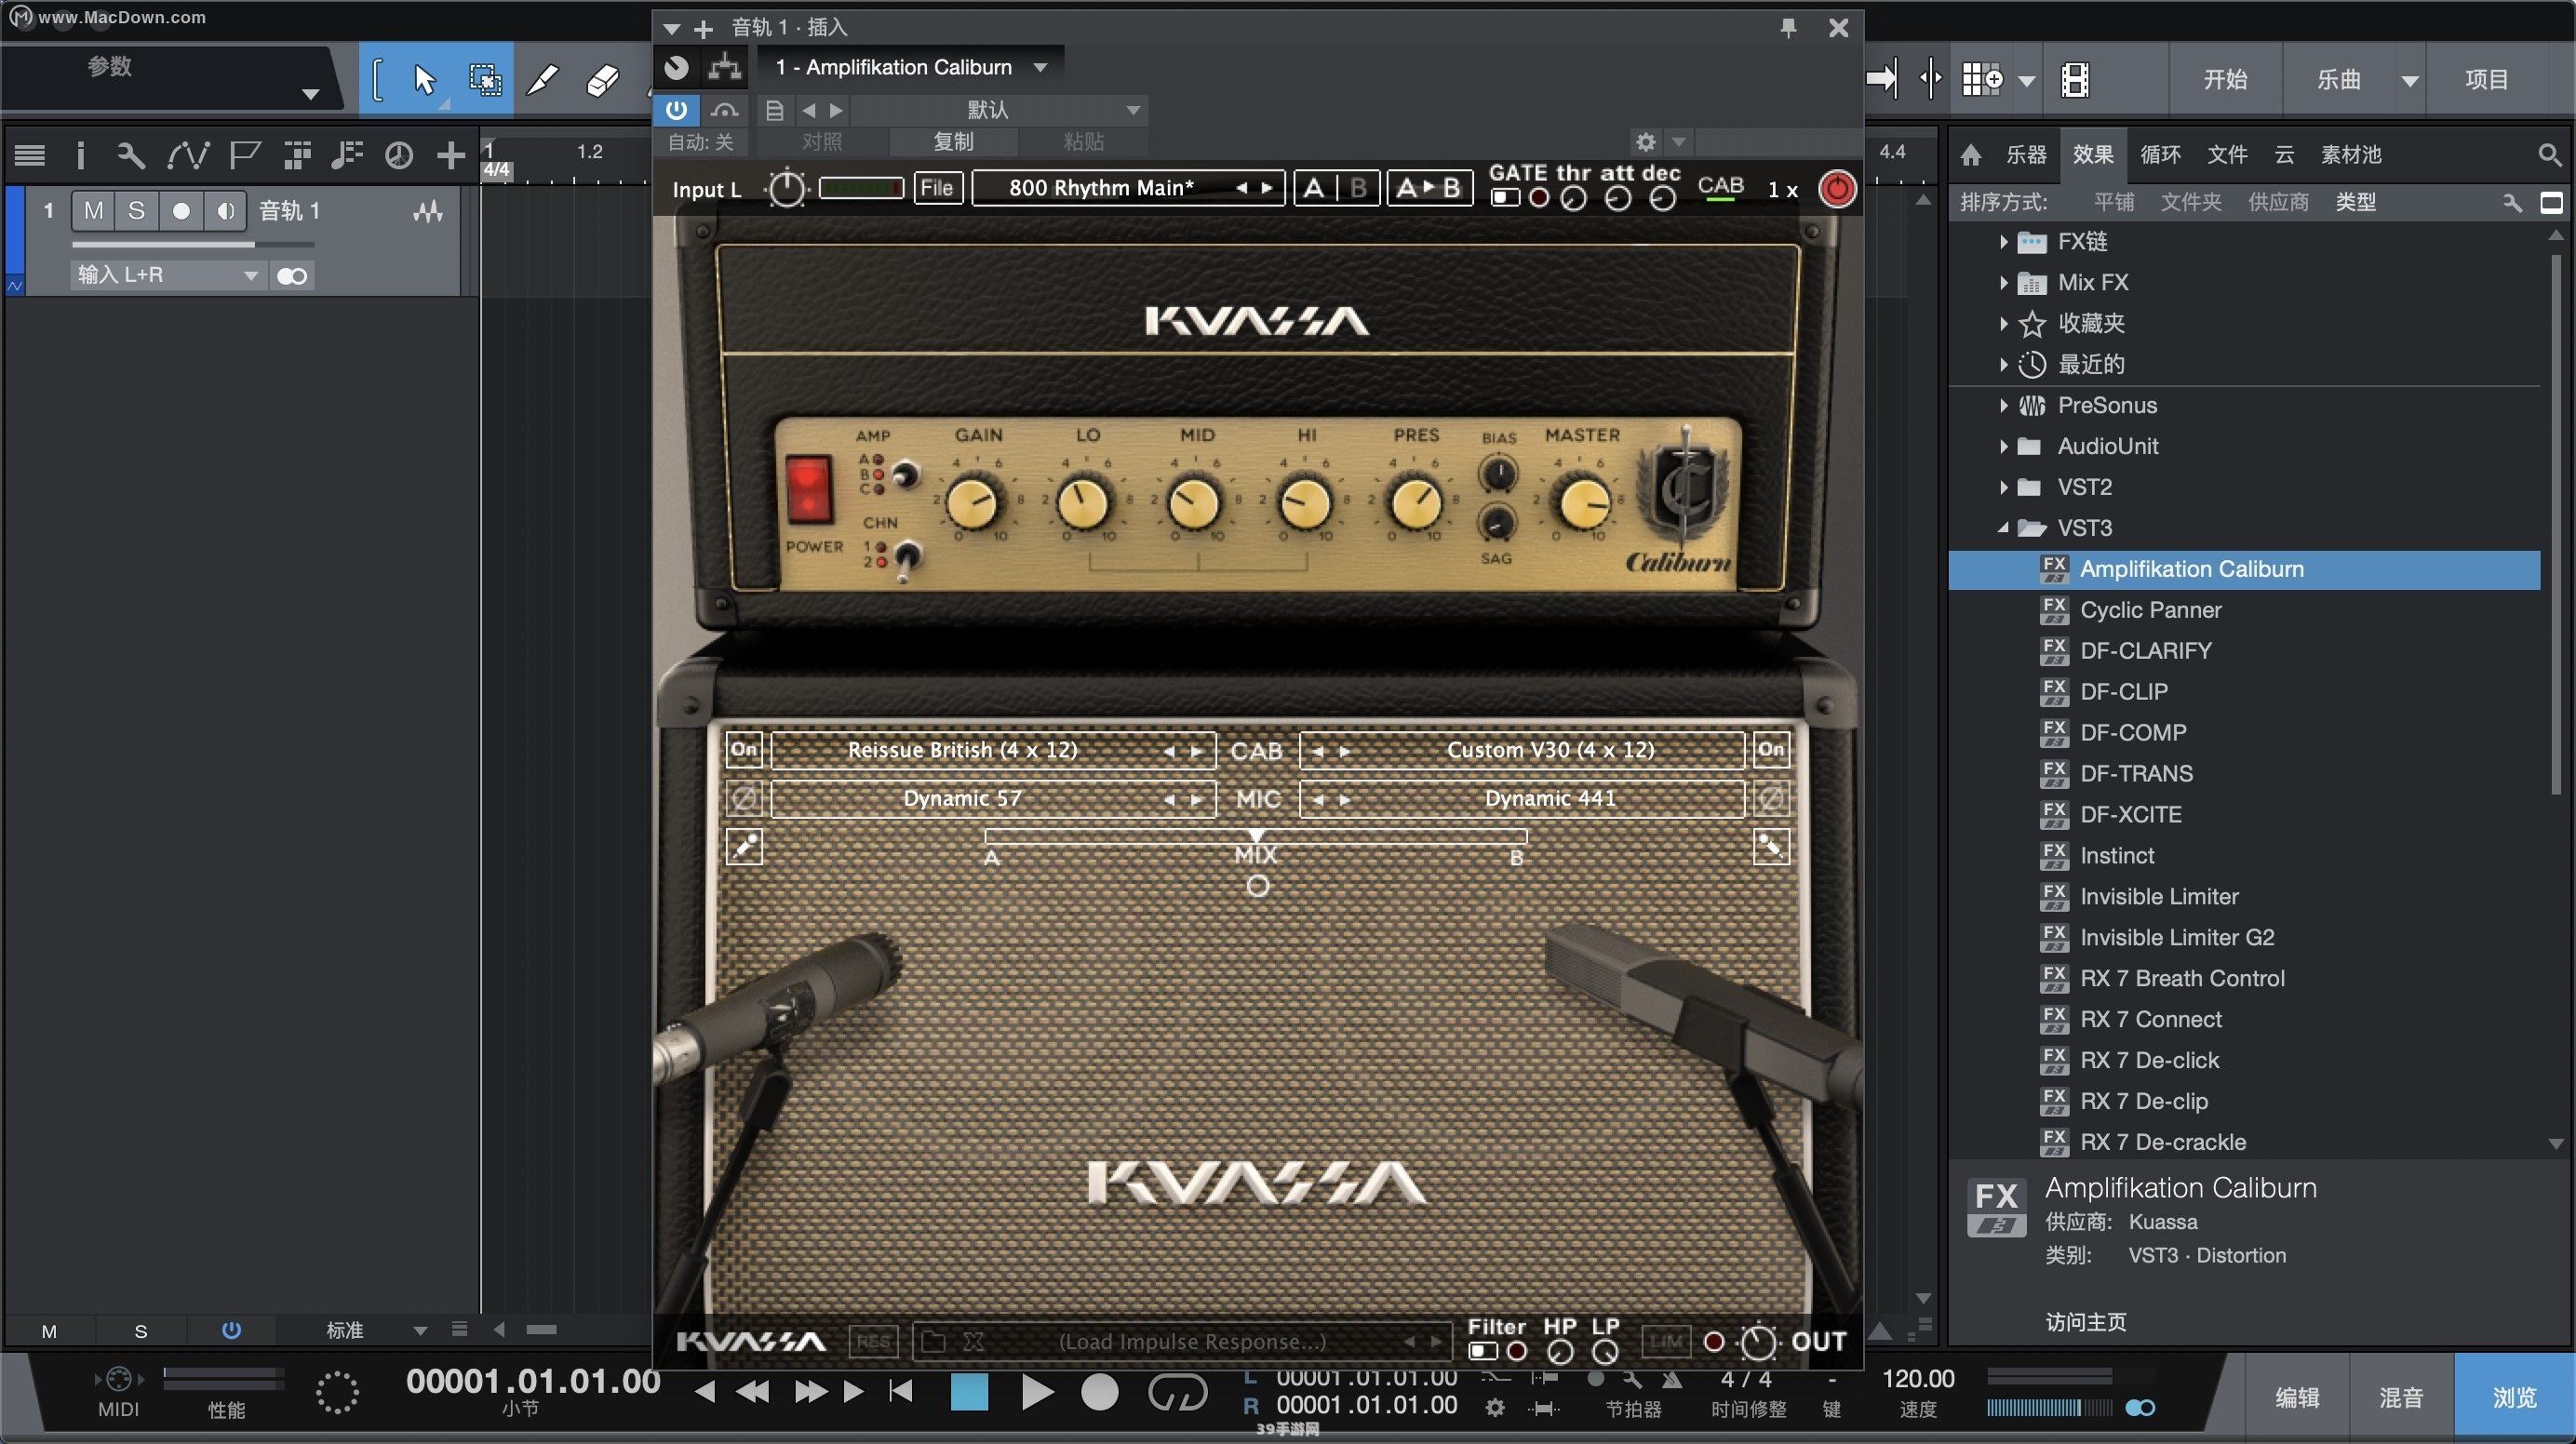Add a new track with plus icon
The height and width of the screenshot is (1444, 2576).
(x=451, y=155)
